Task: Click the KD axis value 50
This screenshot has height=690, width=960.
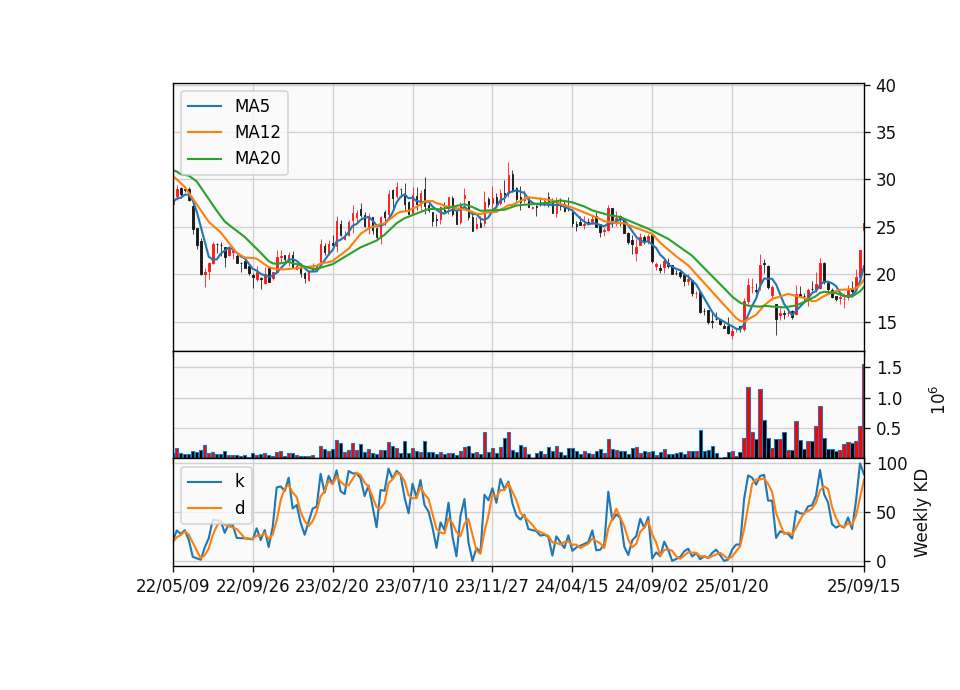Action: pyautogui.click(x=885, y=513)
